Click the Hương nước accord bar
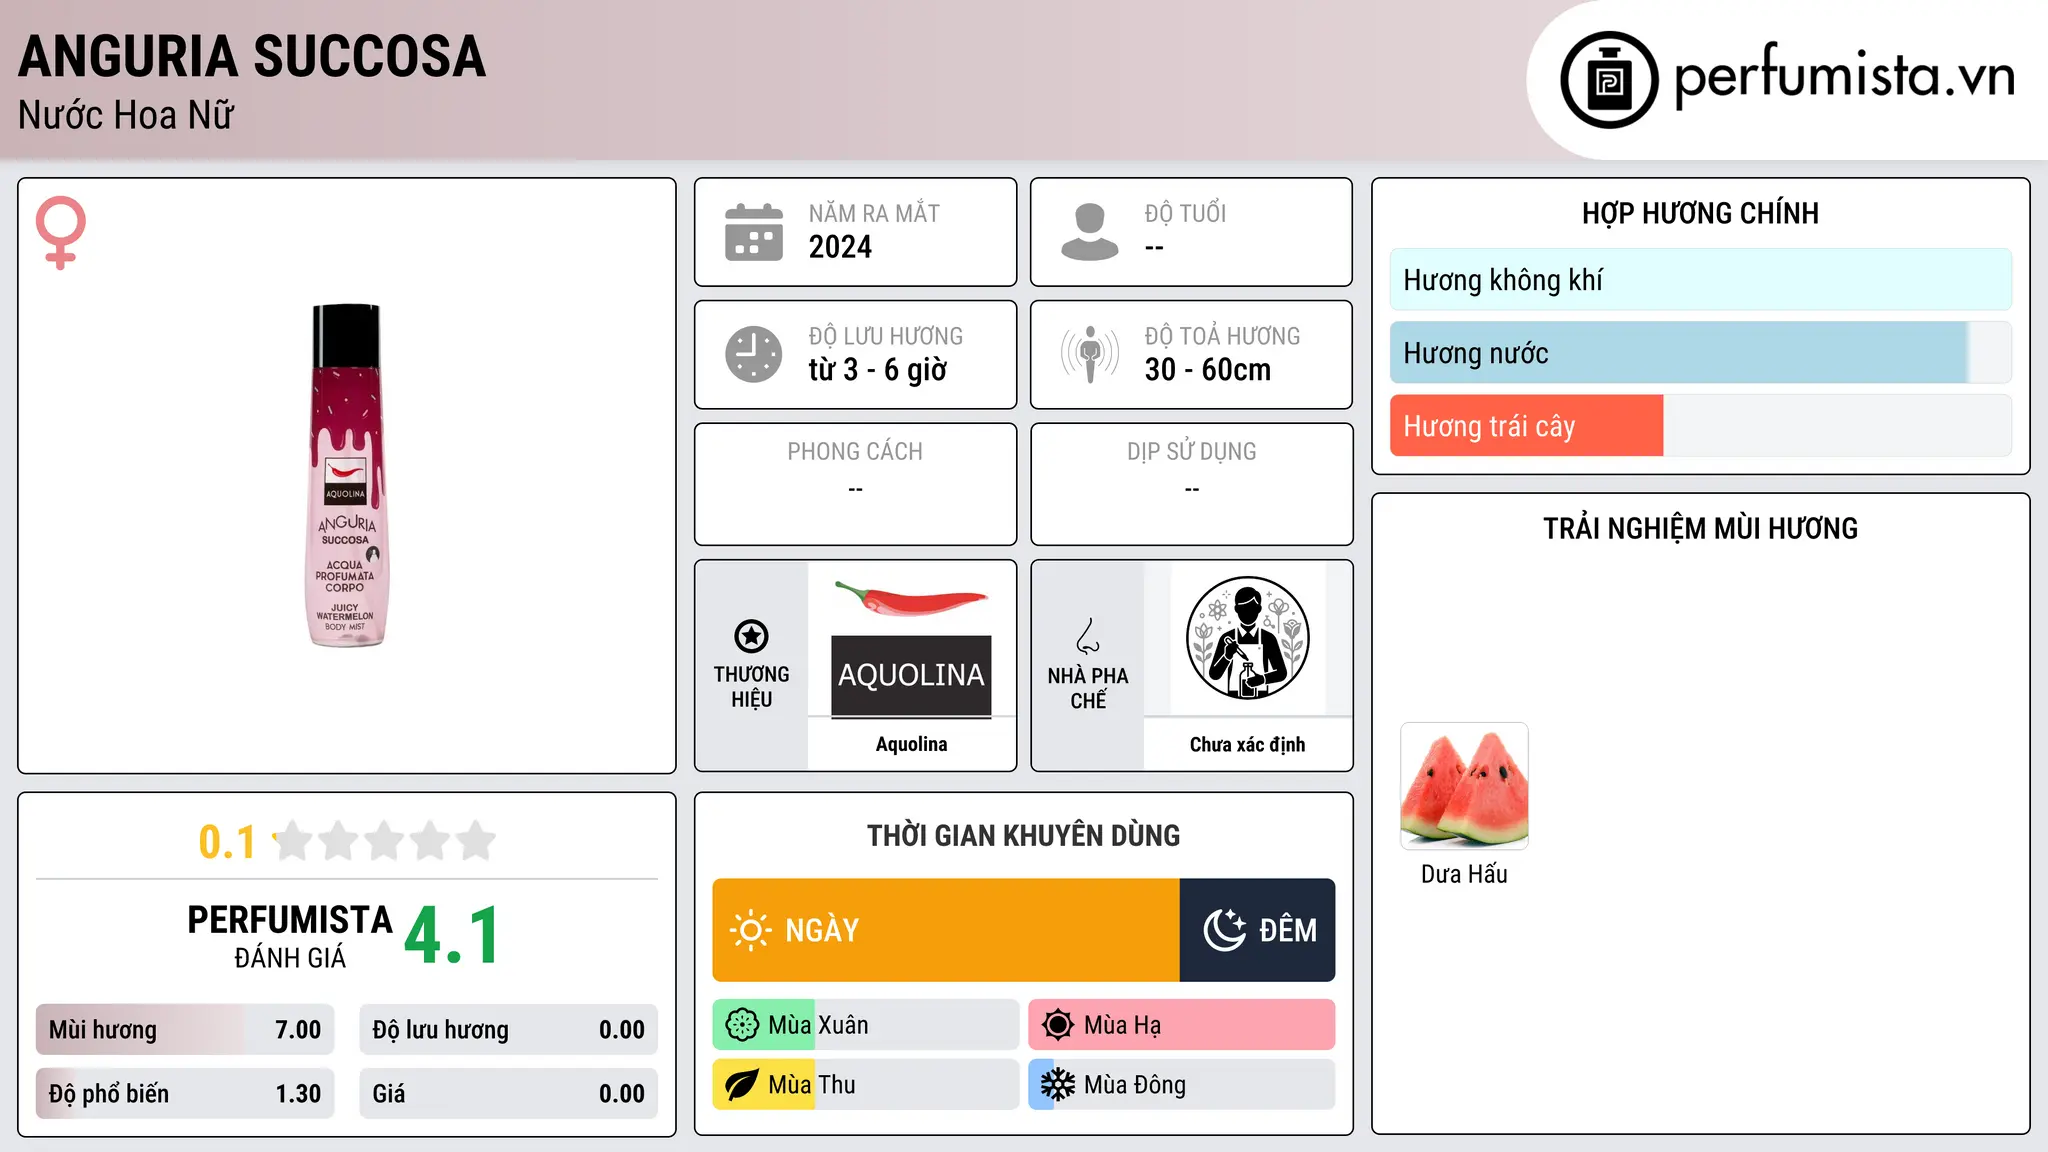The image size is (2048, 1152). coord(1700,353)
